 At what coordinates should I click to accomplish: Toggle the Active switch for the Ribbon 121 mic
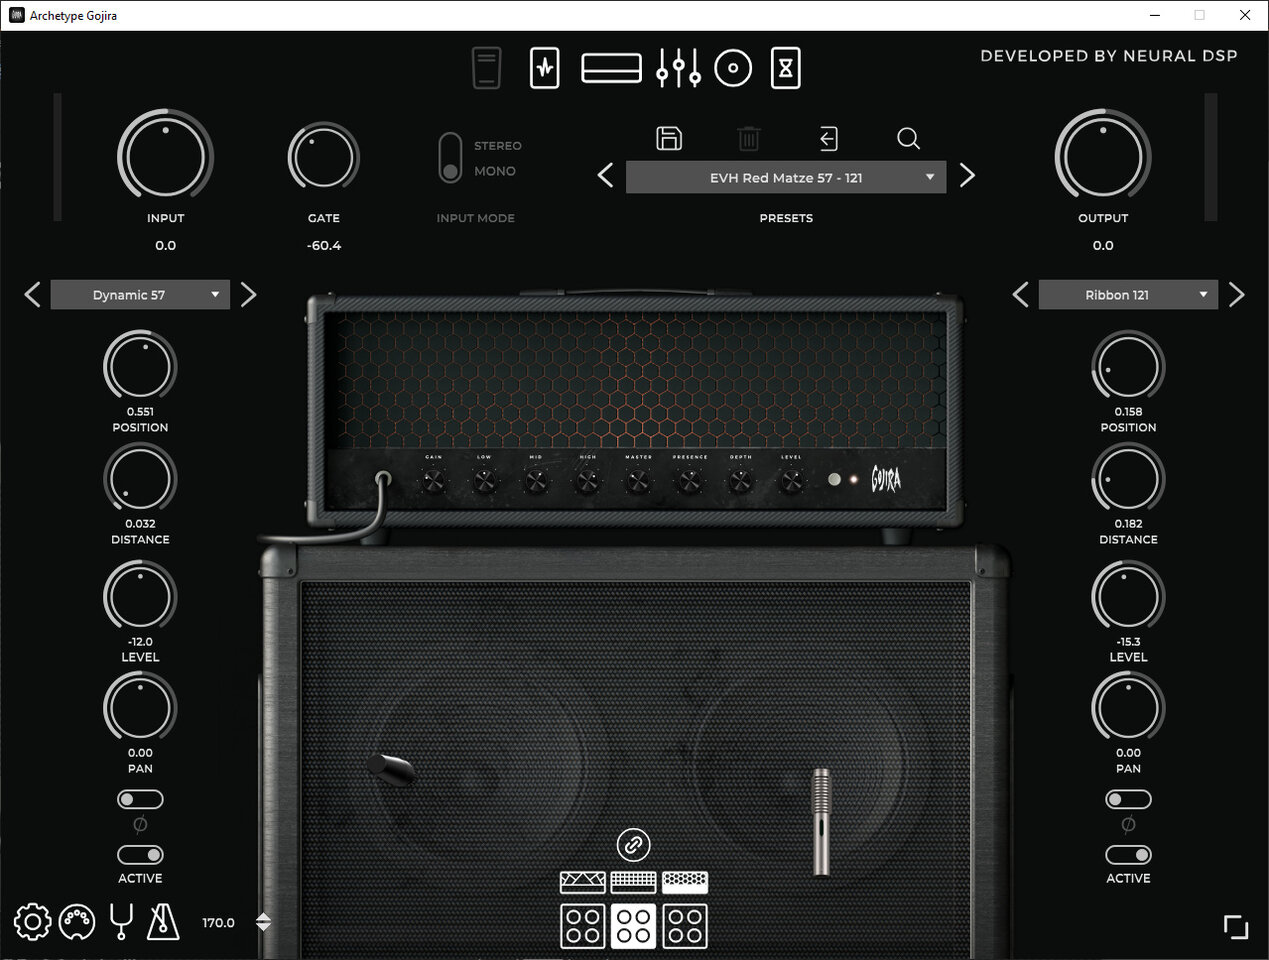tap(1128, 855)
